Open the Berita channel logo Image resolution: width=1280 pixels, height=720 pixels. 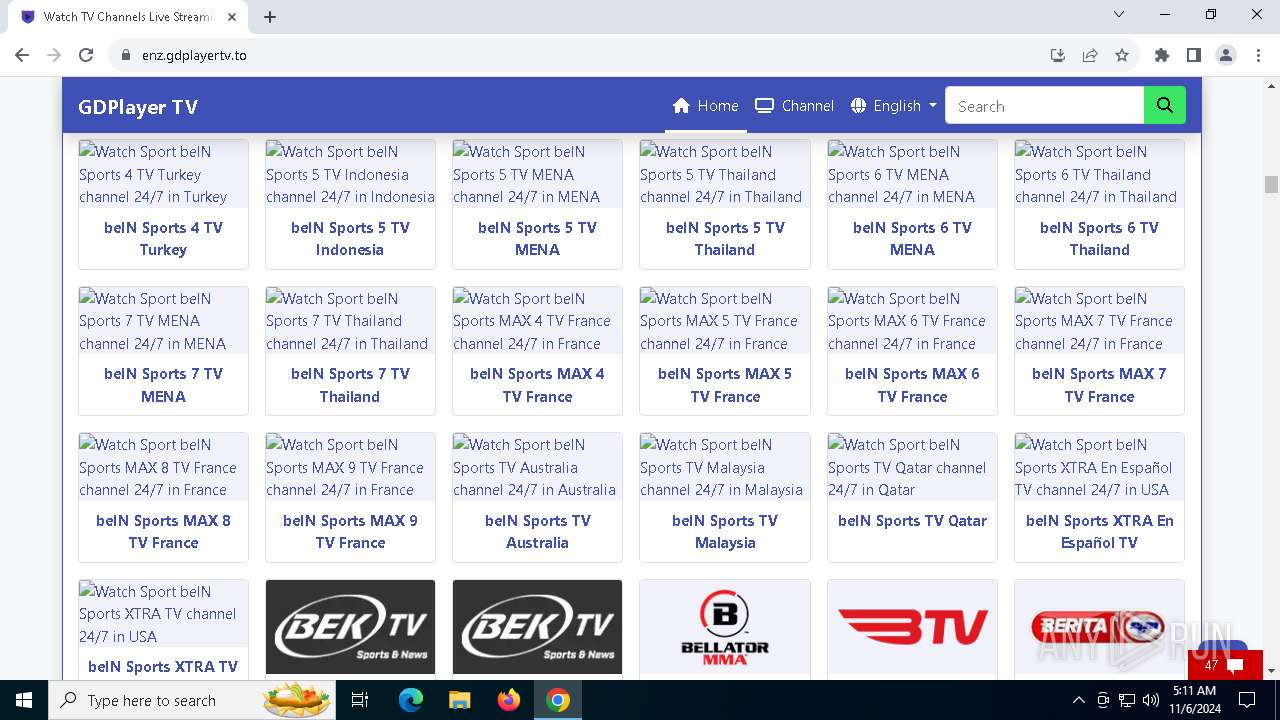1099,627
